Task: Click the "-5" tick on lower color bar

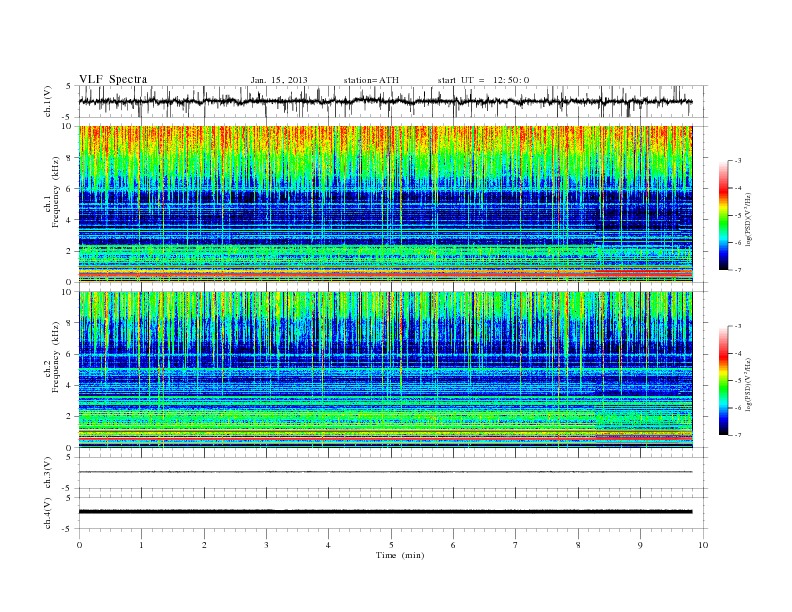Action: click(738, 381)
